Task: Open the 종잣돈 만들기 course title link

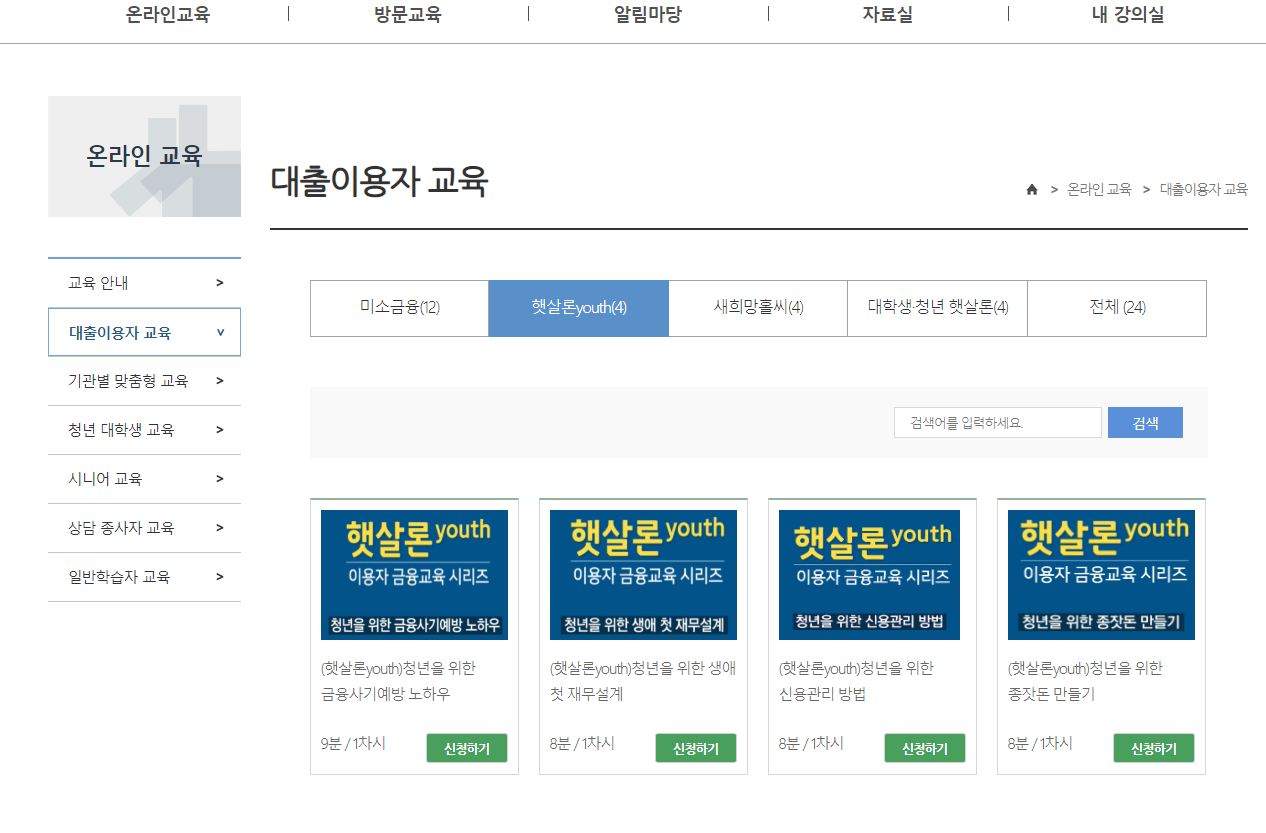Action: [x=1085, y=681]
